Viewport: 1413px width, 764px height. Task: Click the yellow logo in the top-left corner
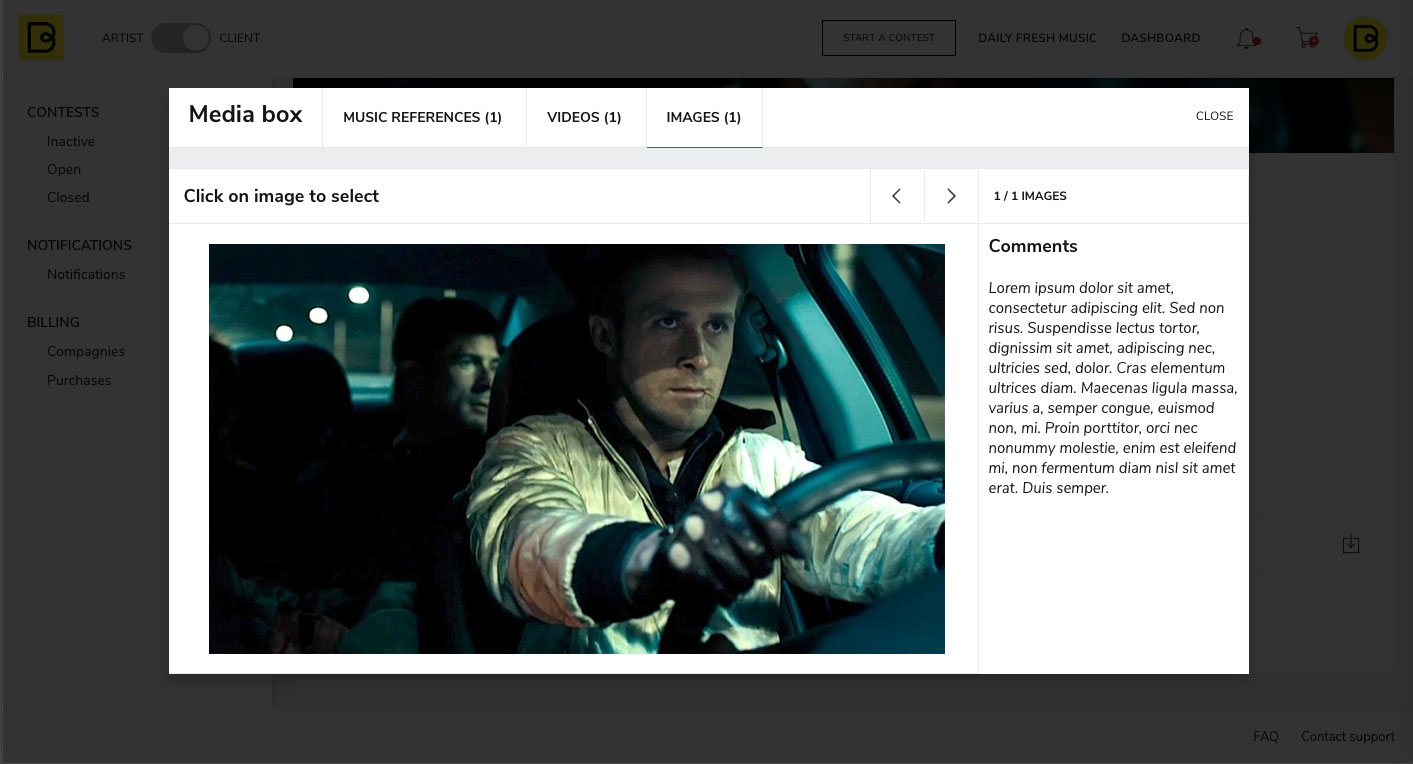(x=41, y=38)
